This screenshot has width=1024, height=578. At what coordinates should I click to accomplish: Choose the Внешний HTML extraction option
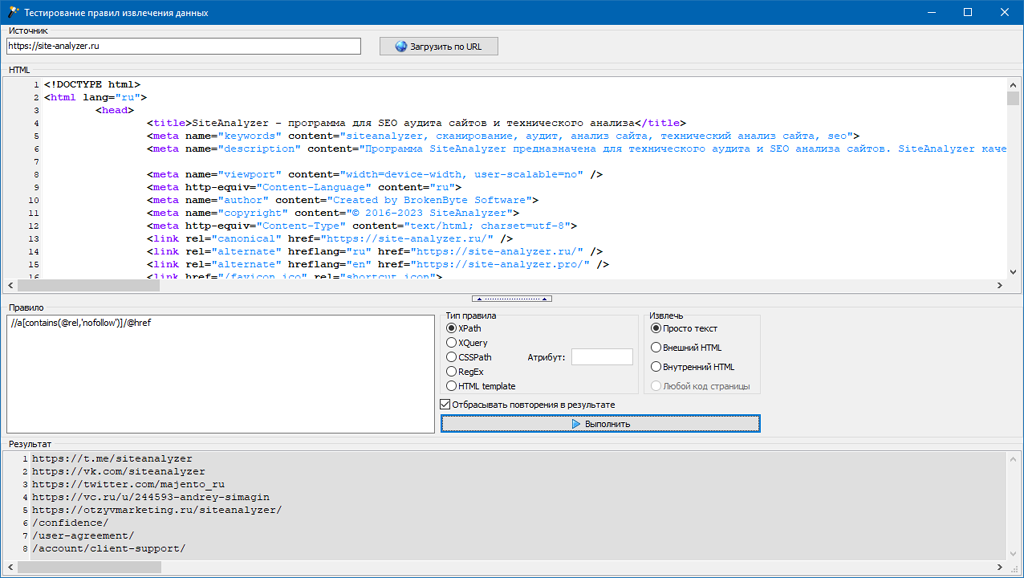686,347
